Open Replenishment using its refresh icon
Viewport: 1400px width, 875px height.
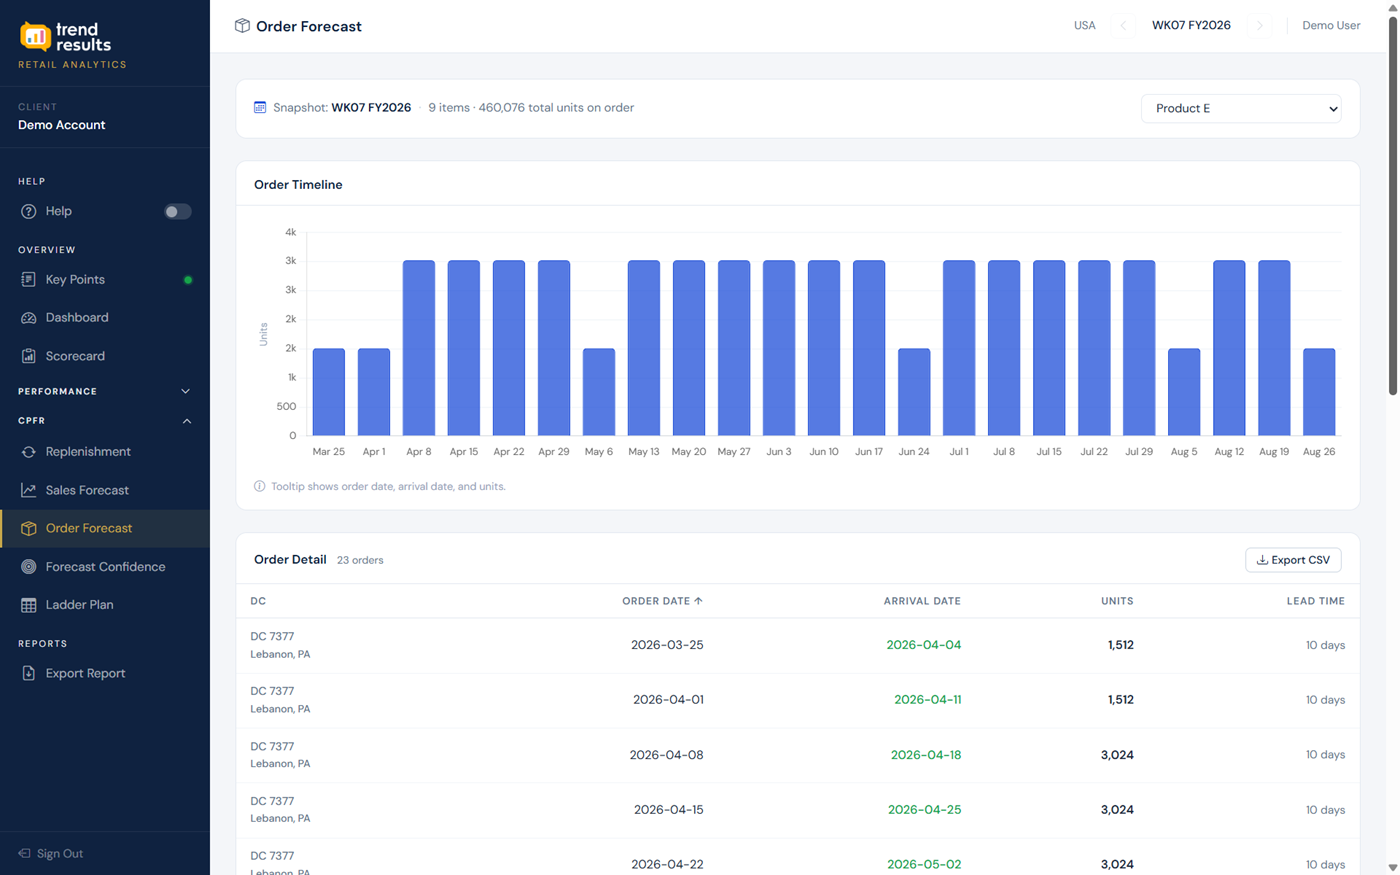pyautogui.click(x=28, y=452)
